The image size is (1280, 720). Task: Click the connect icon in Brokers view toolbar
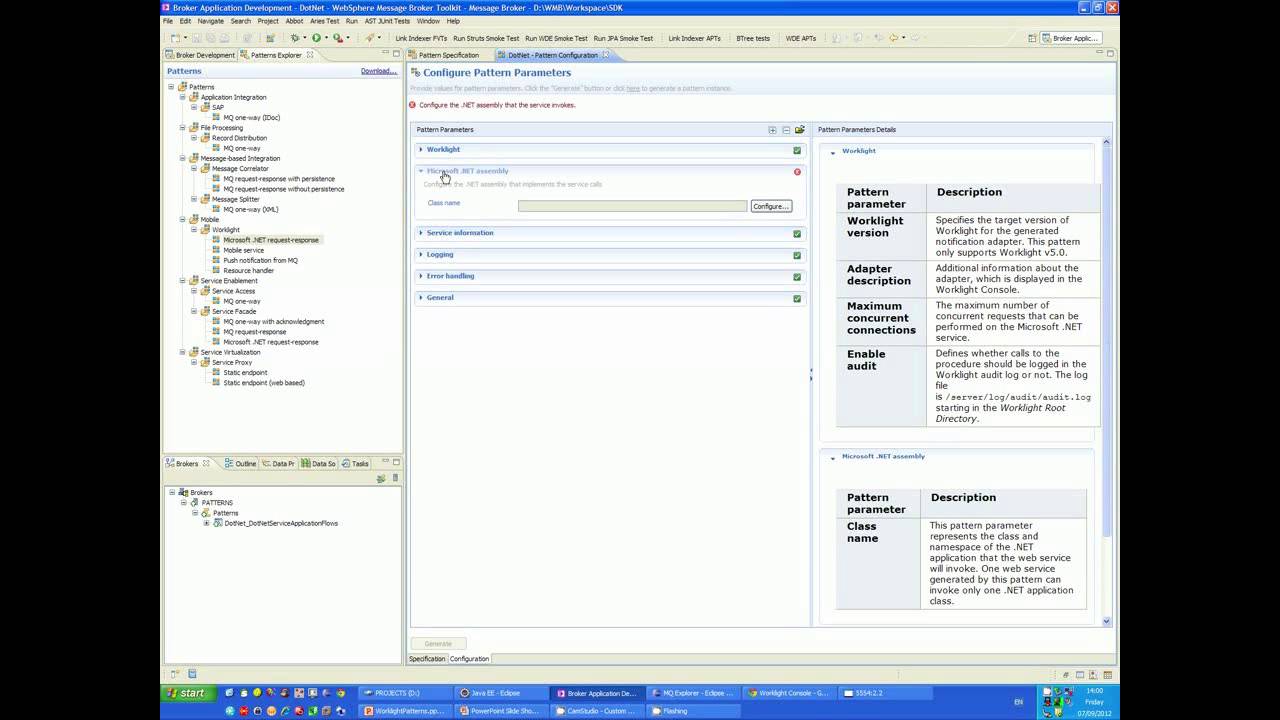(381, 478)
